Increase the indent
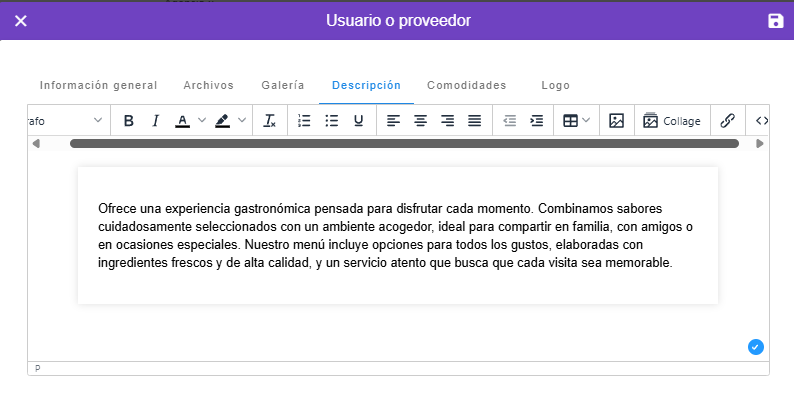Screen dimensions: 794x394 [x=537, y=121]
